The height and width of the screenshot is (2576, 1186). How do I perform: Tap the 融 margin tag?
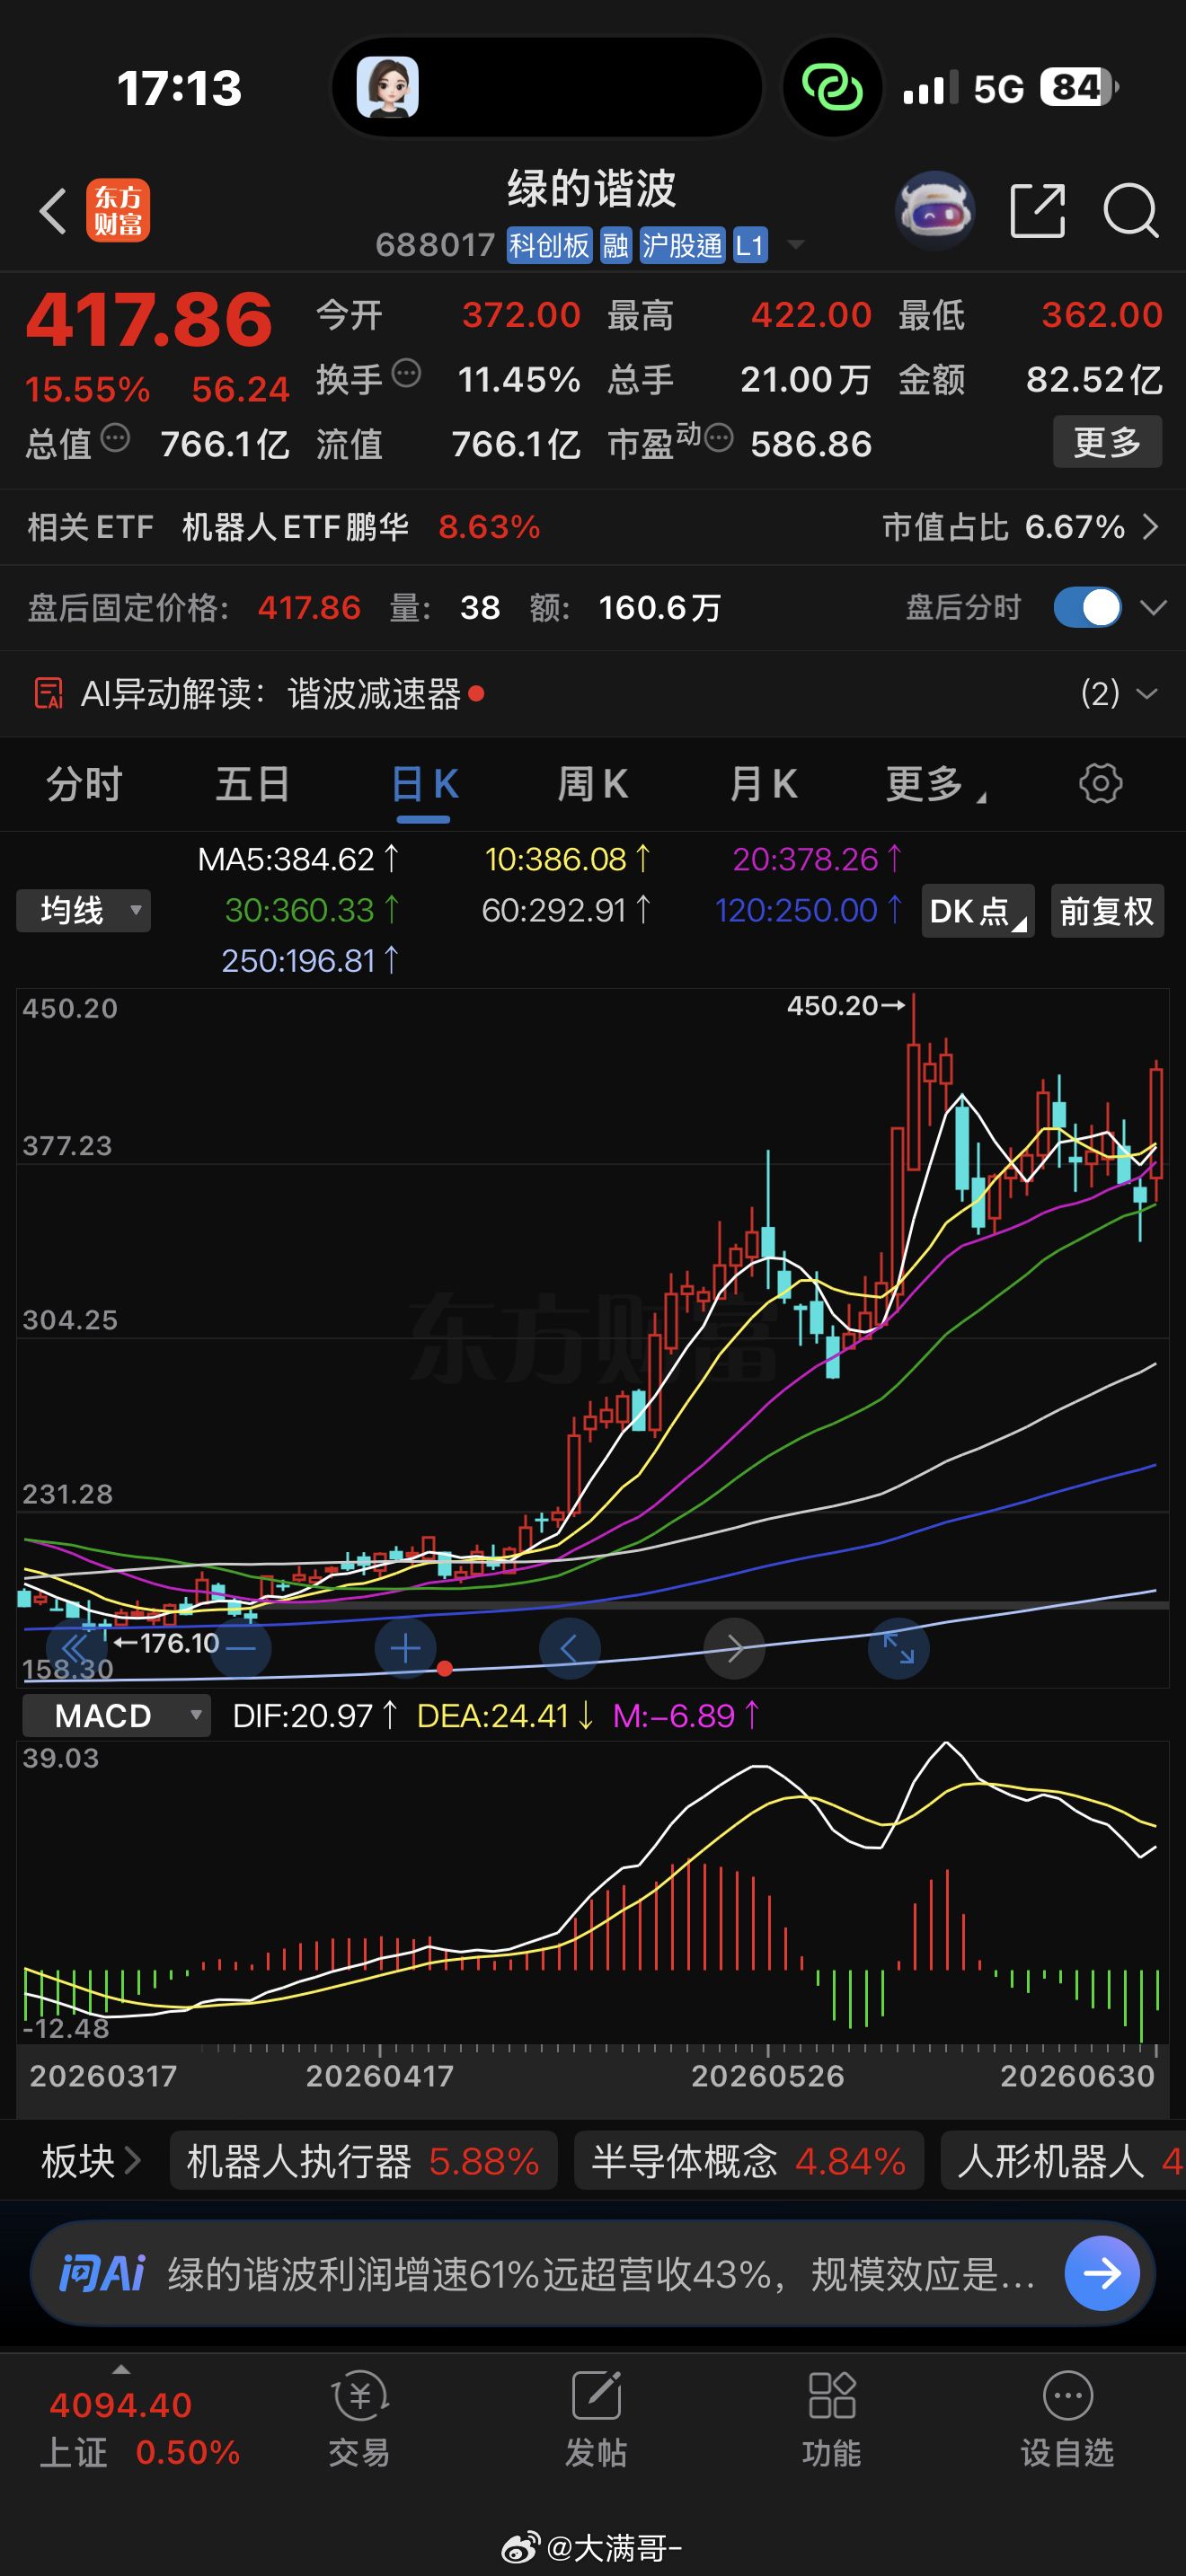pyautogui.click(x=616, y=245)
